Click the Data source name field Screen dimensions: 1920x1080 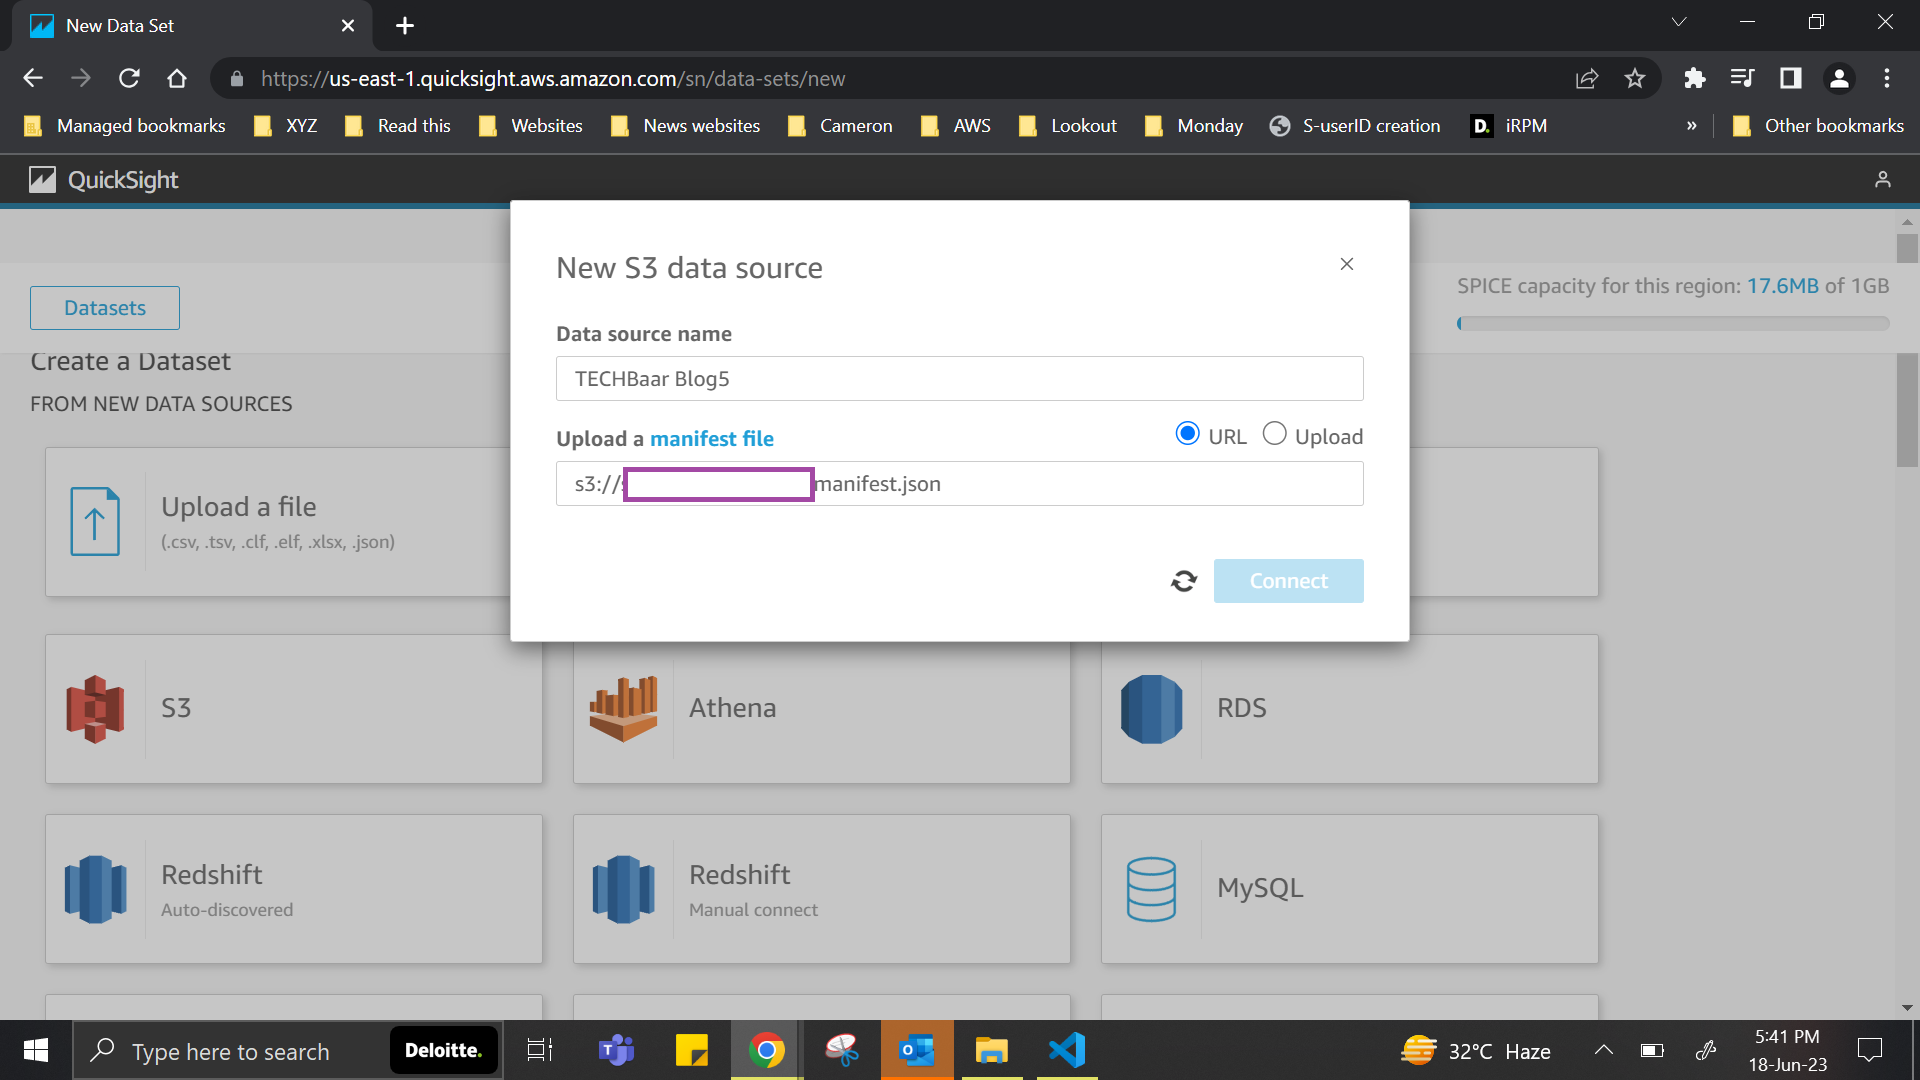(x=959, y=379)
